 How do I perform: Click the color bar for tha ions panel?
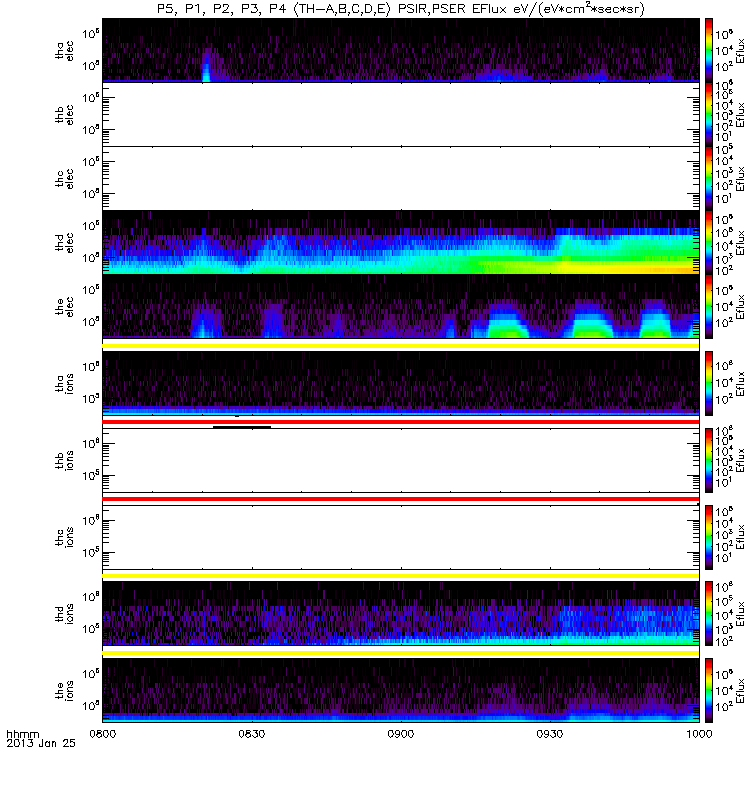709,383
